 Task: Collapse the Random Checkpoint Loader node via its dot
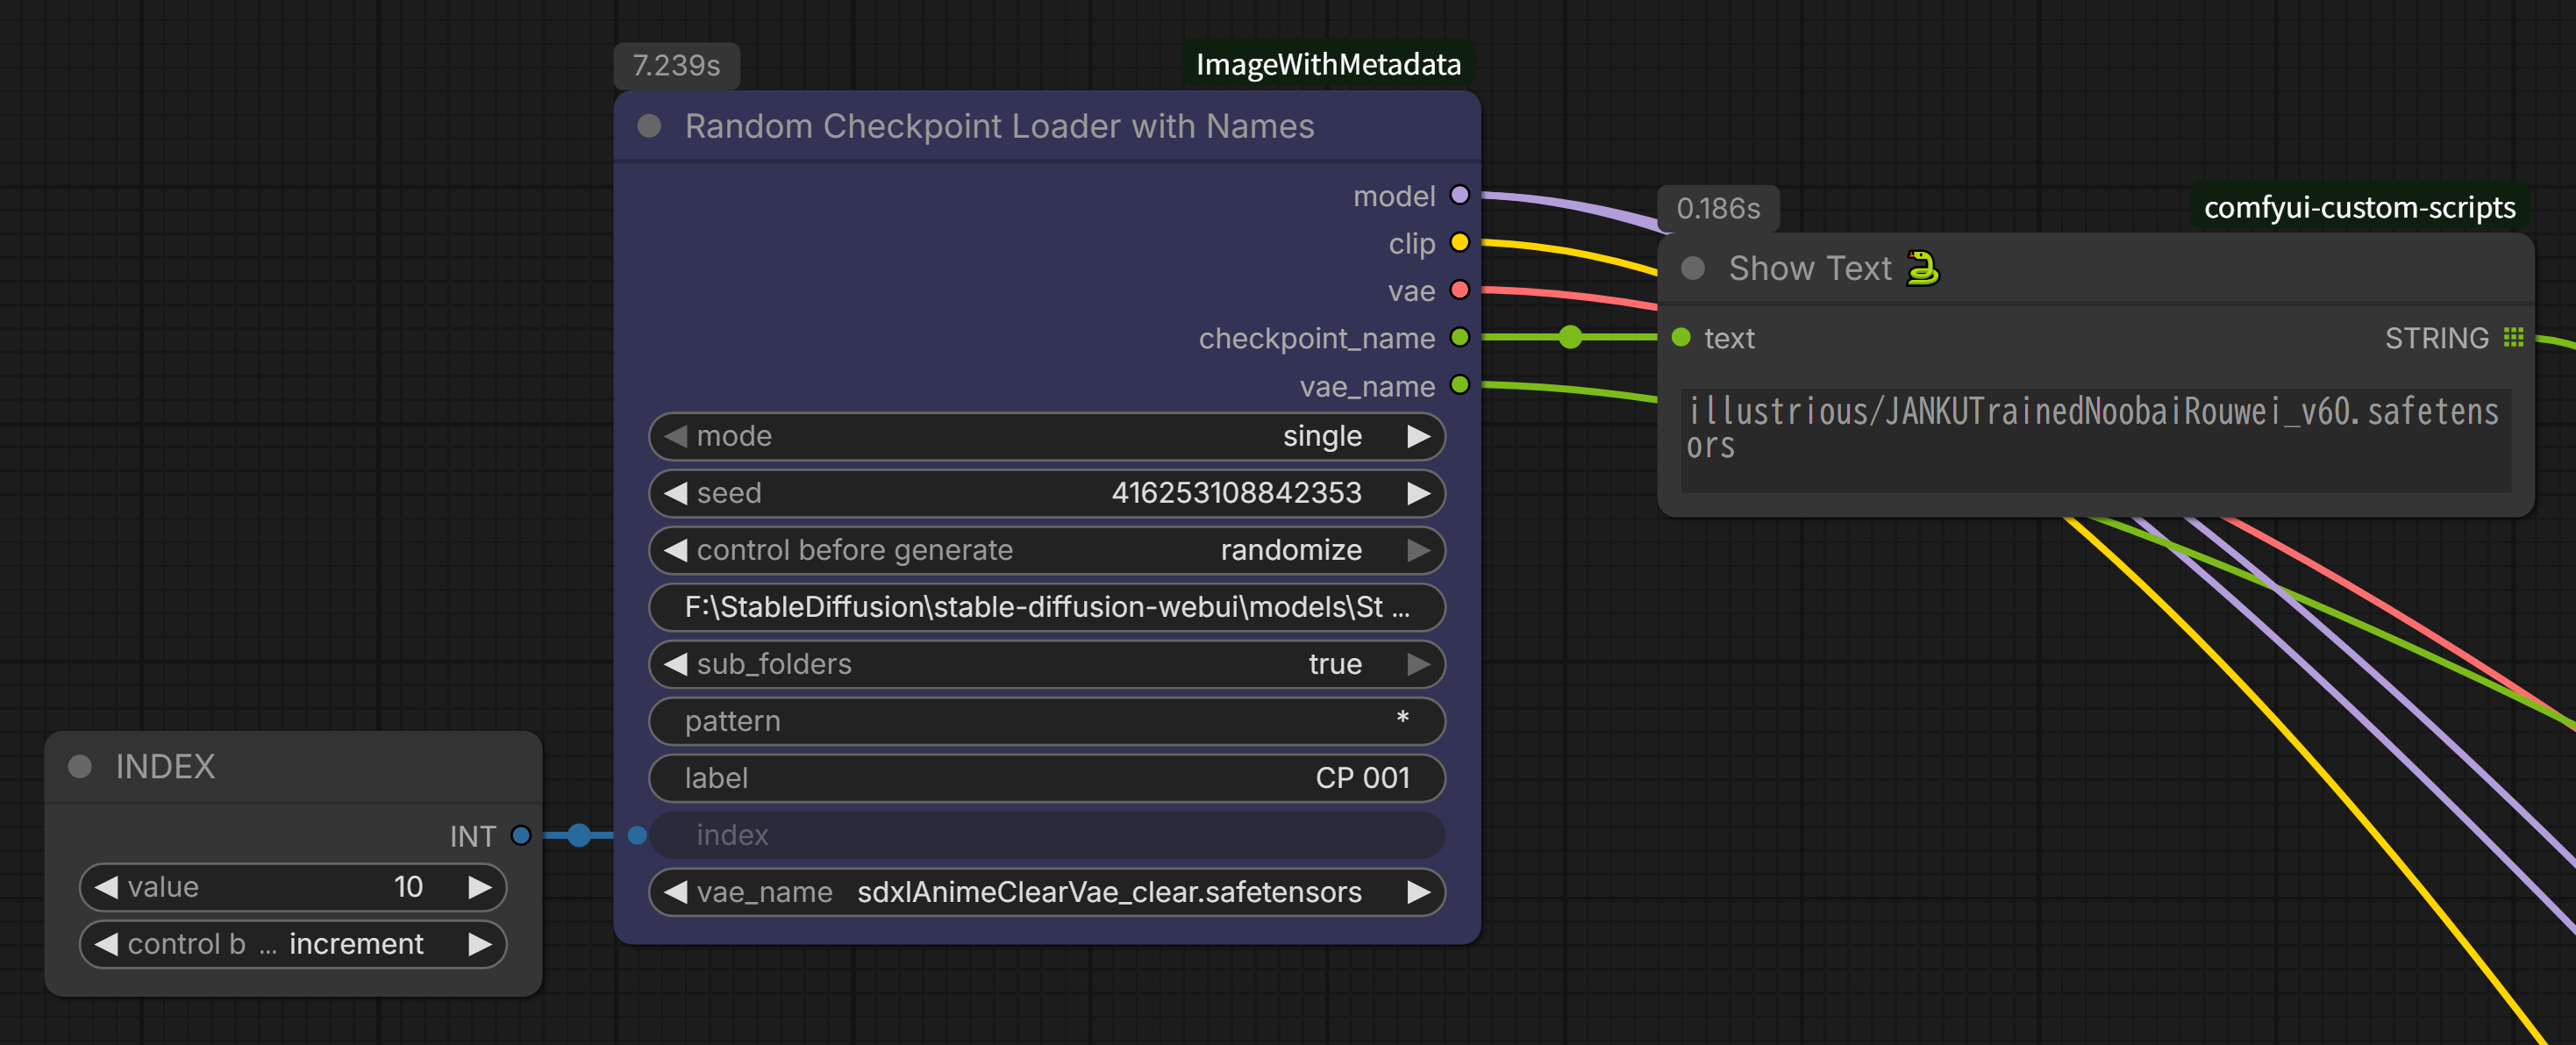[x=649, y=126]
